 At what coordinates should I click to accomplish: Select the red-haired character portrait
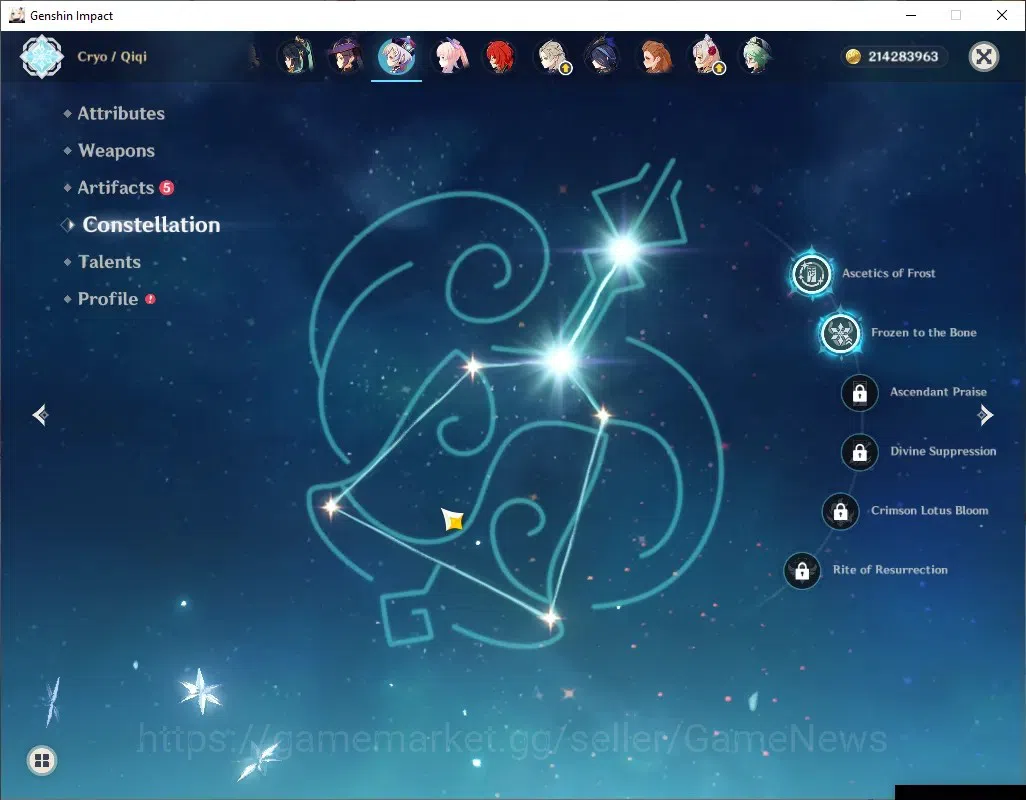point(501,56)
